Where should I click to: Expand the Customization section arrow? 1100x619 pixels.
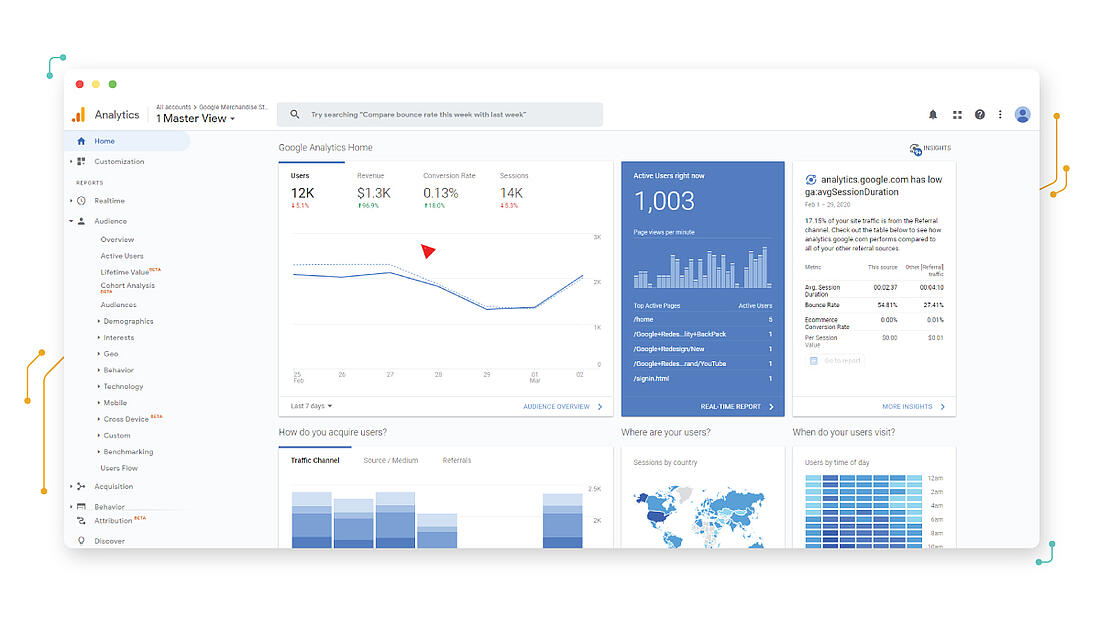point(71,161)
